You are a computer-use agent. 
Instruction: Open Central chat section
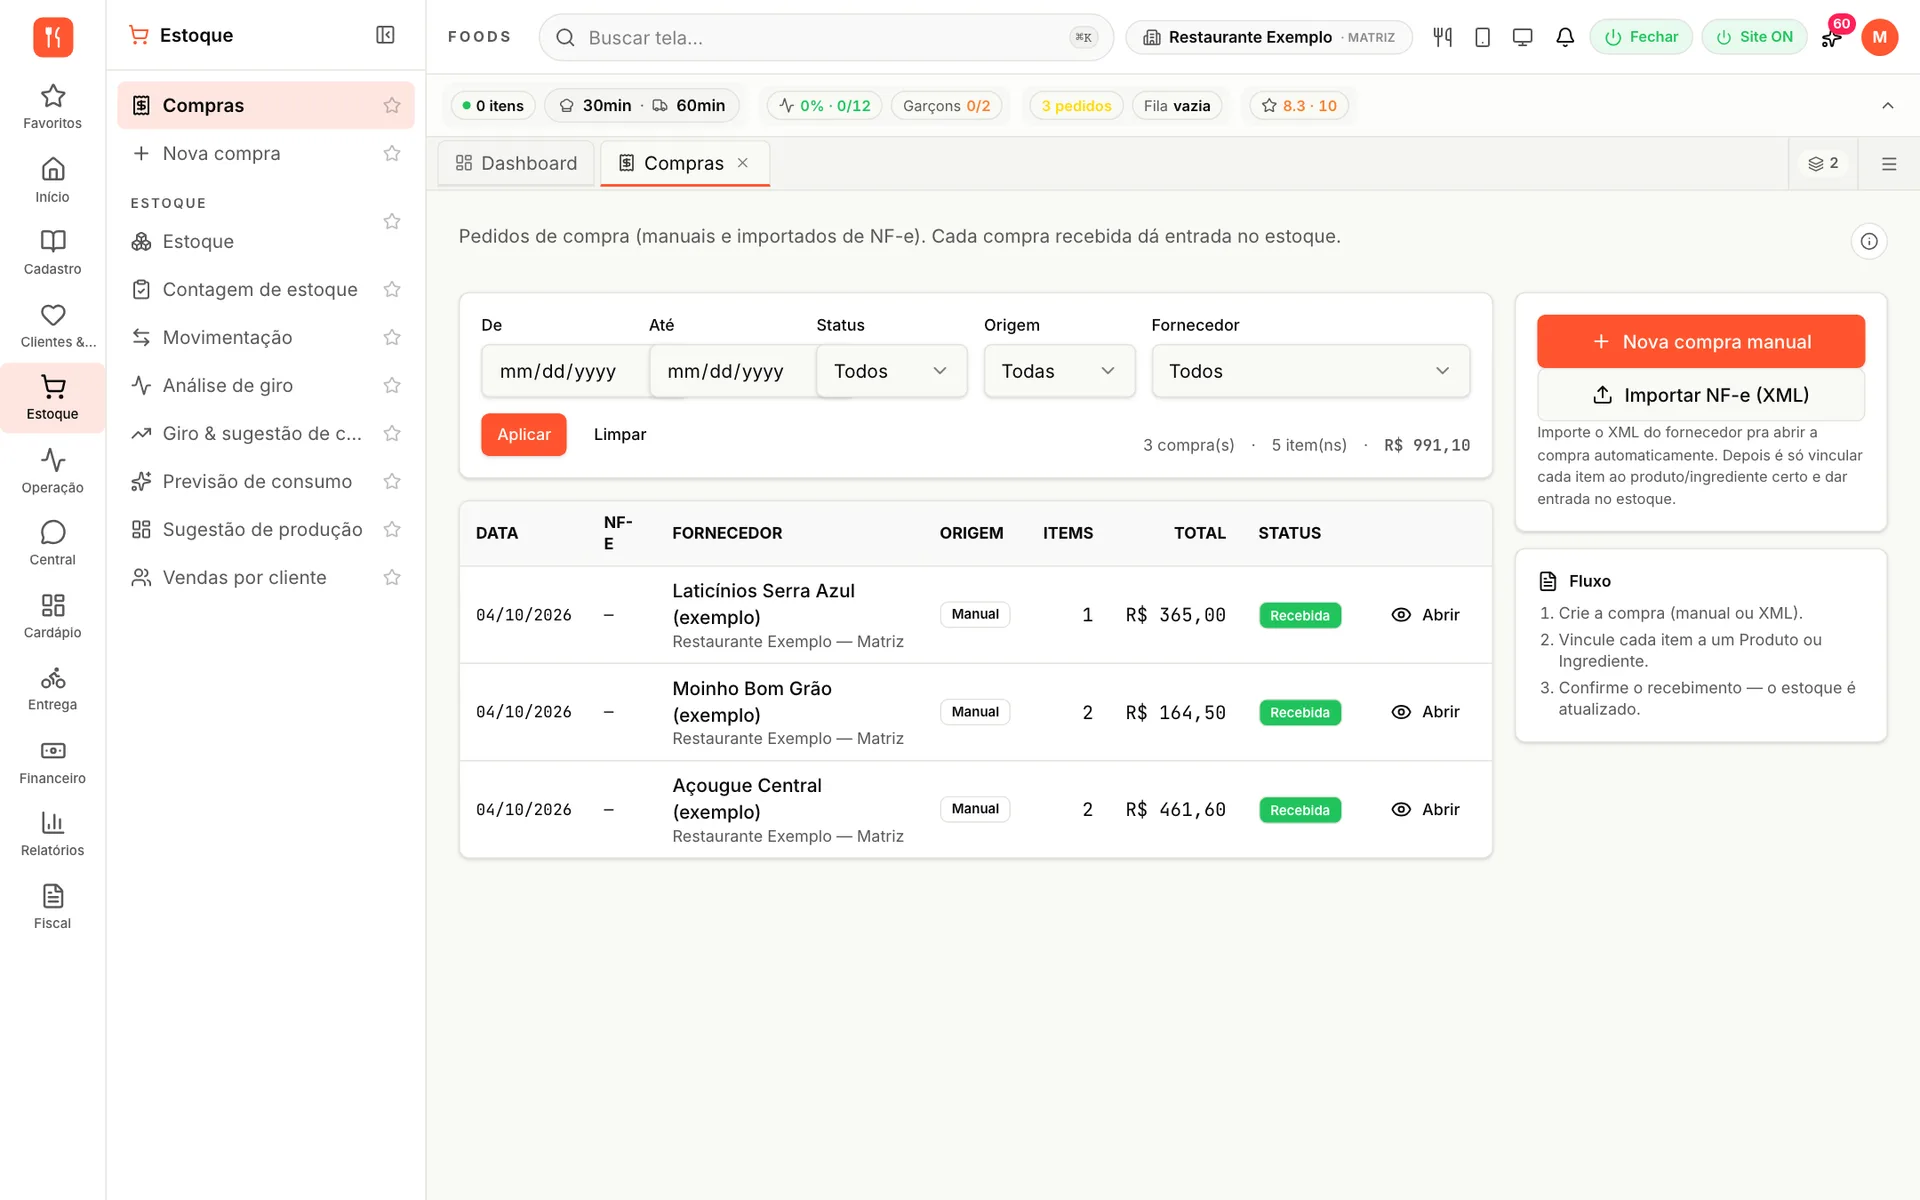(x=52, y=544)
